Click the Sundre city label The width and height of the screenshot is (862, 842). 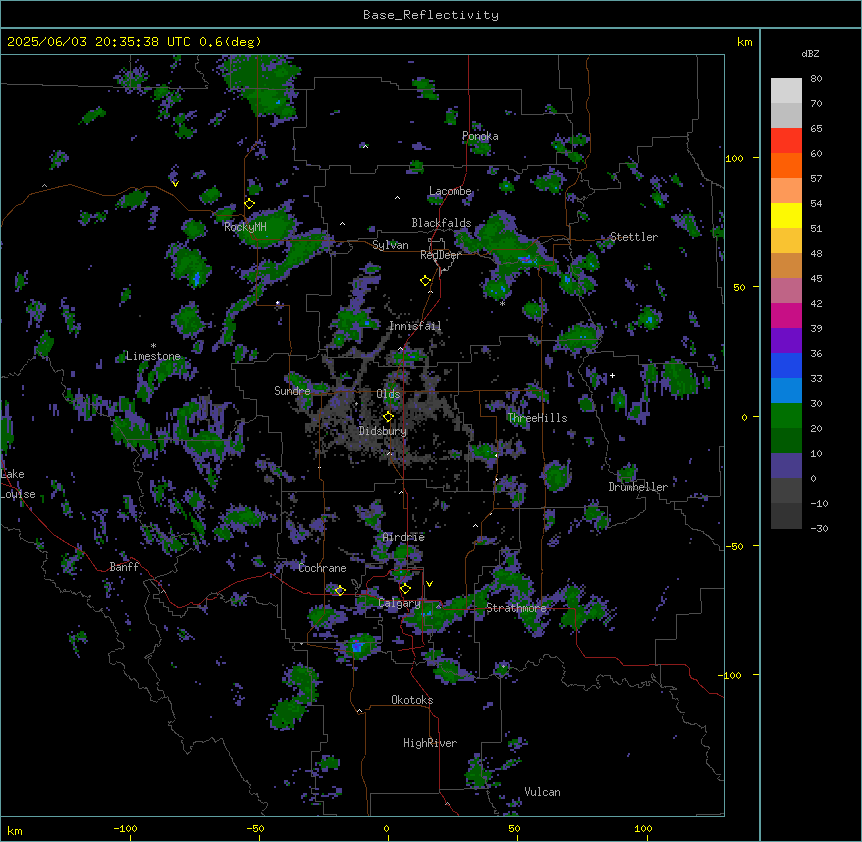tap(292, 391)
